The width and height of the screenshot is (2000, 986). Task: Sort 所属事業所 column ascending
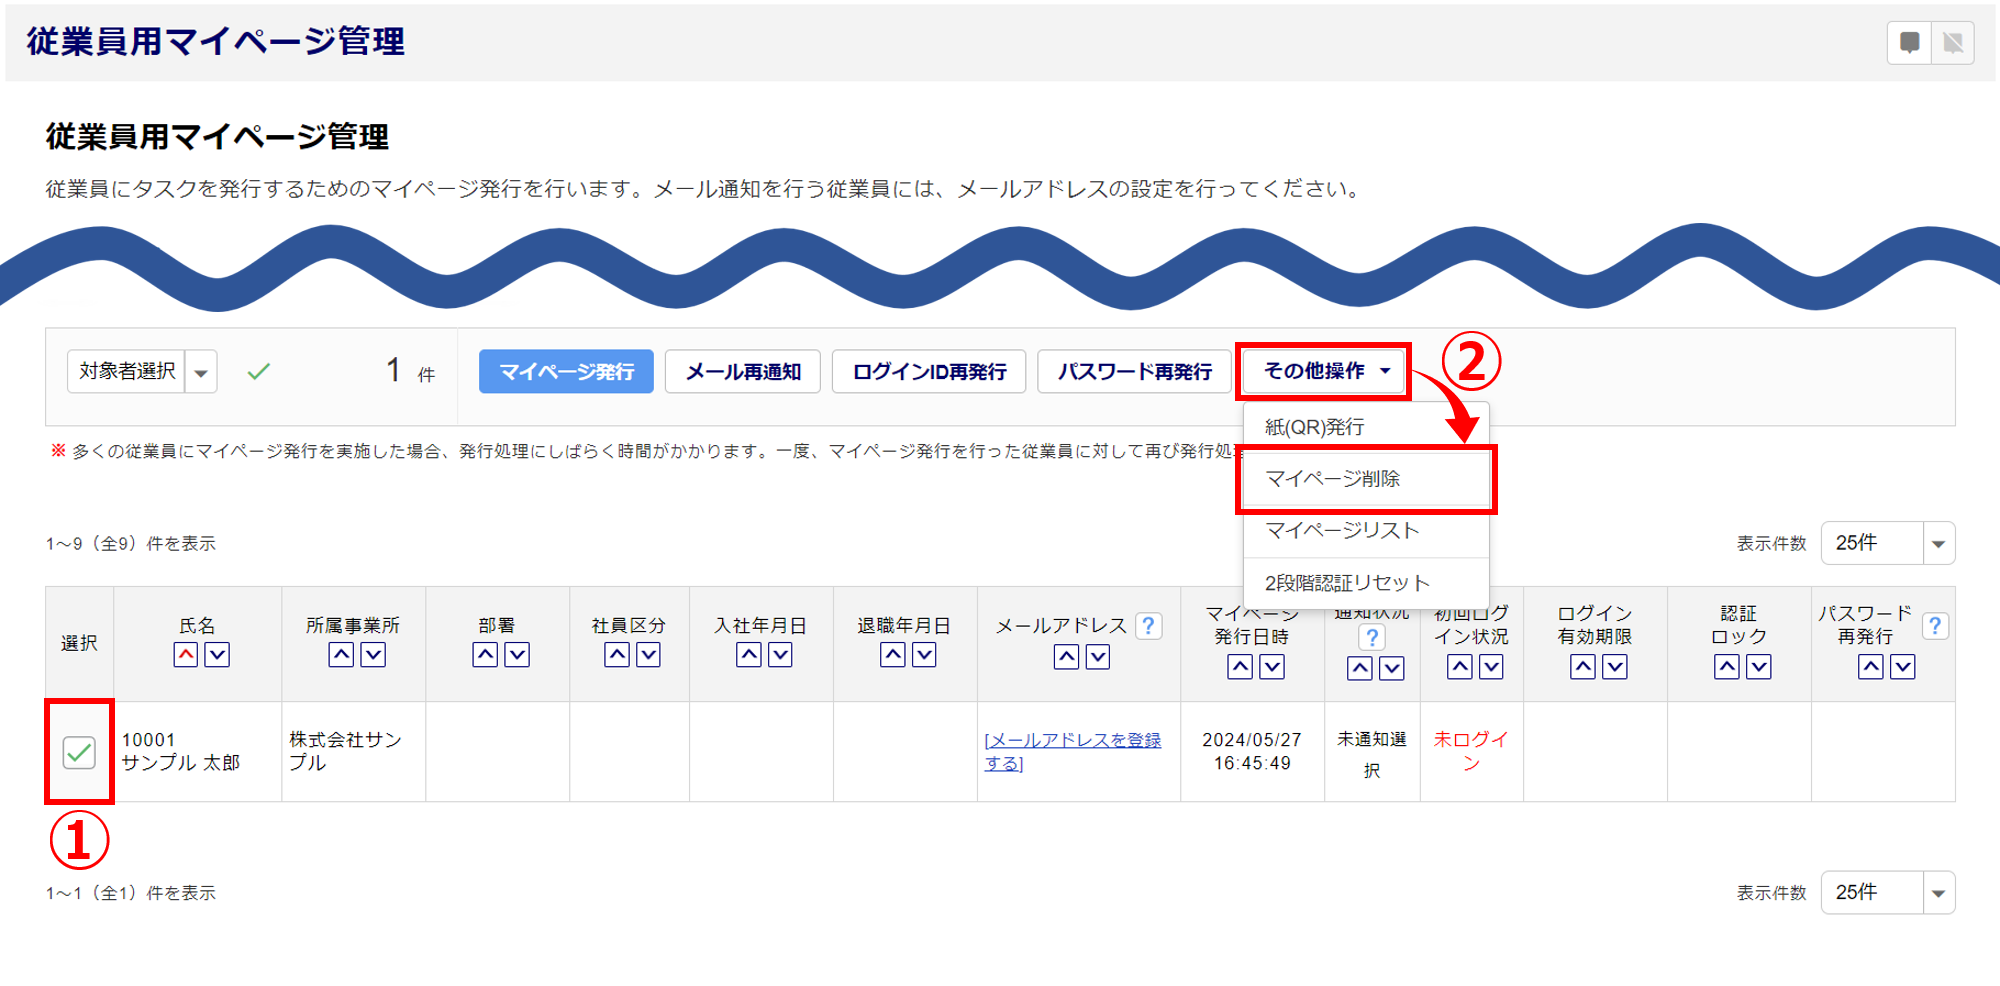[x=342, y=655]
